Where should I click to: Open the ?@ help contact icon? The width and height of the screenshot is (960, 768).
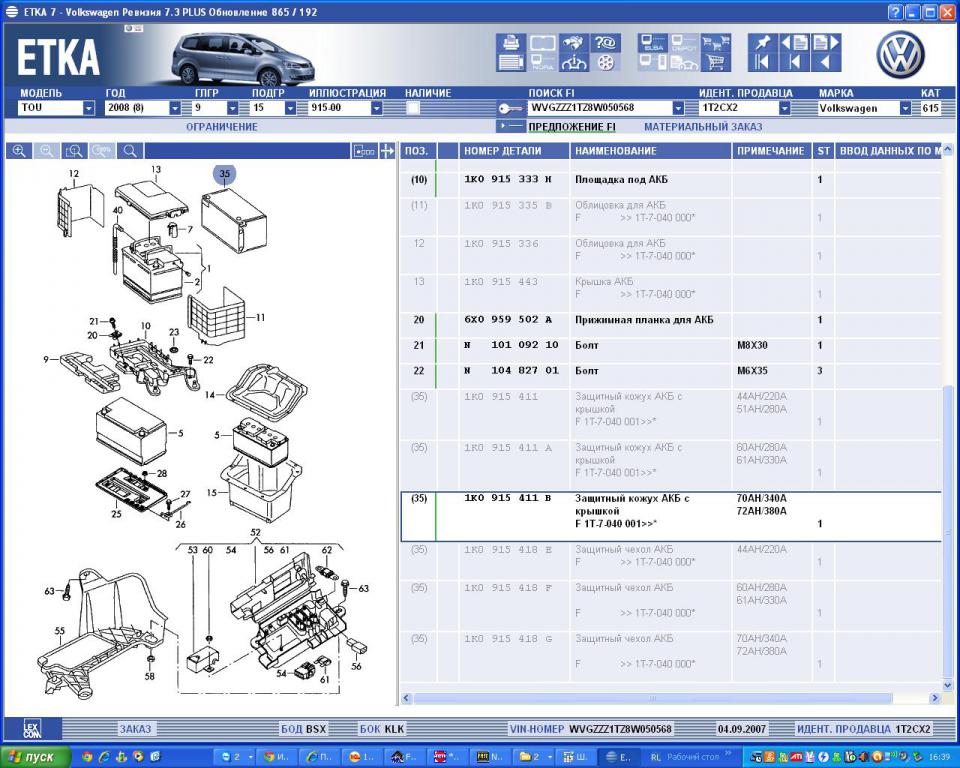pyautogui.click(x=606, y=42)
